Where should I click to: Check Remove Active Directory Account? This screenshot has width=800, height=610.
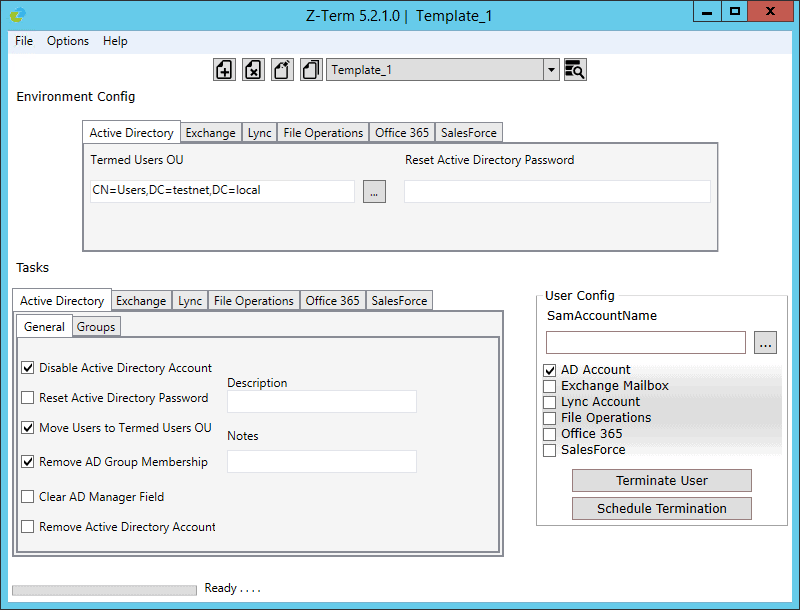(28, 527)
